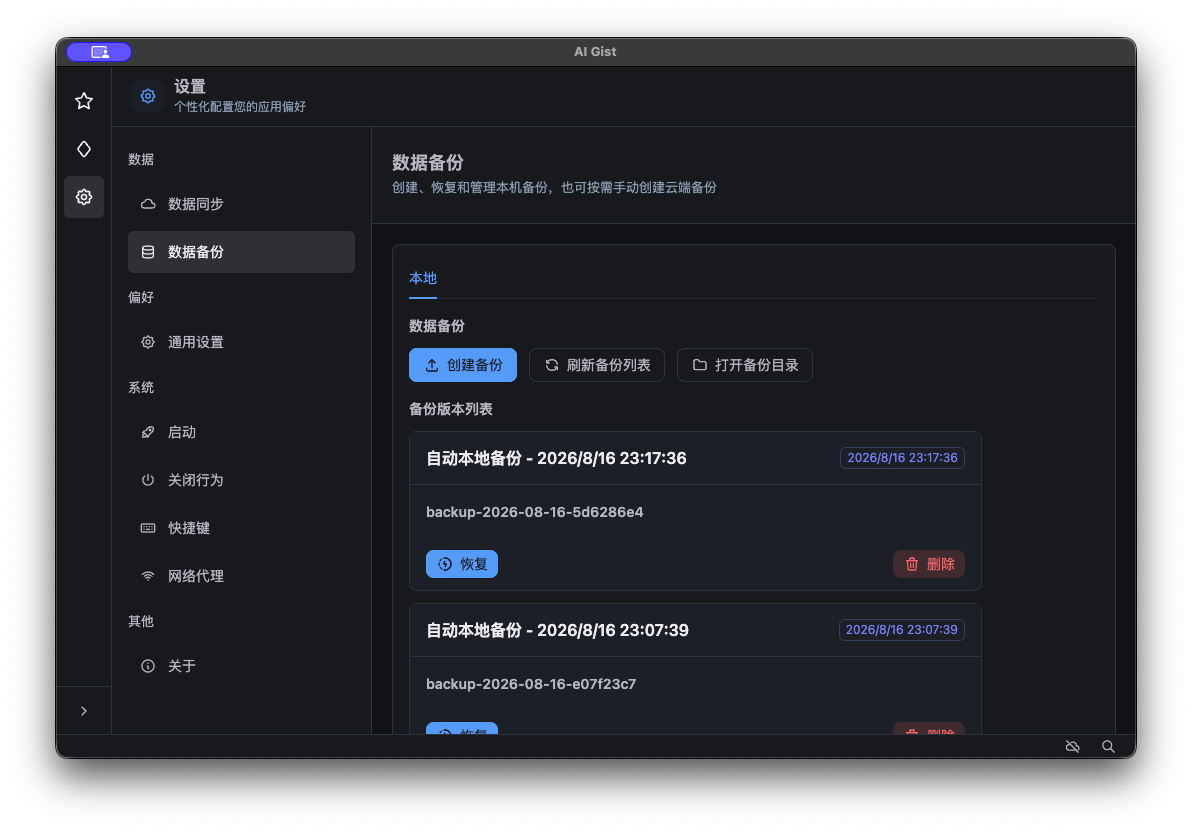Viewport: 1192px width, 832px height.
Task: Click the 备份版本列表 heading
Action: 451,409
